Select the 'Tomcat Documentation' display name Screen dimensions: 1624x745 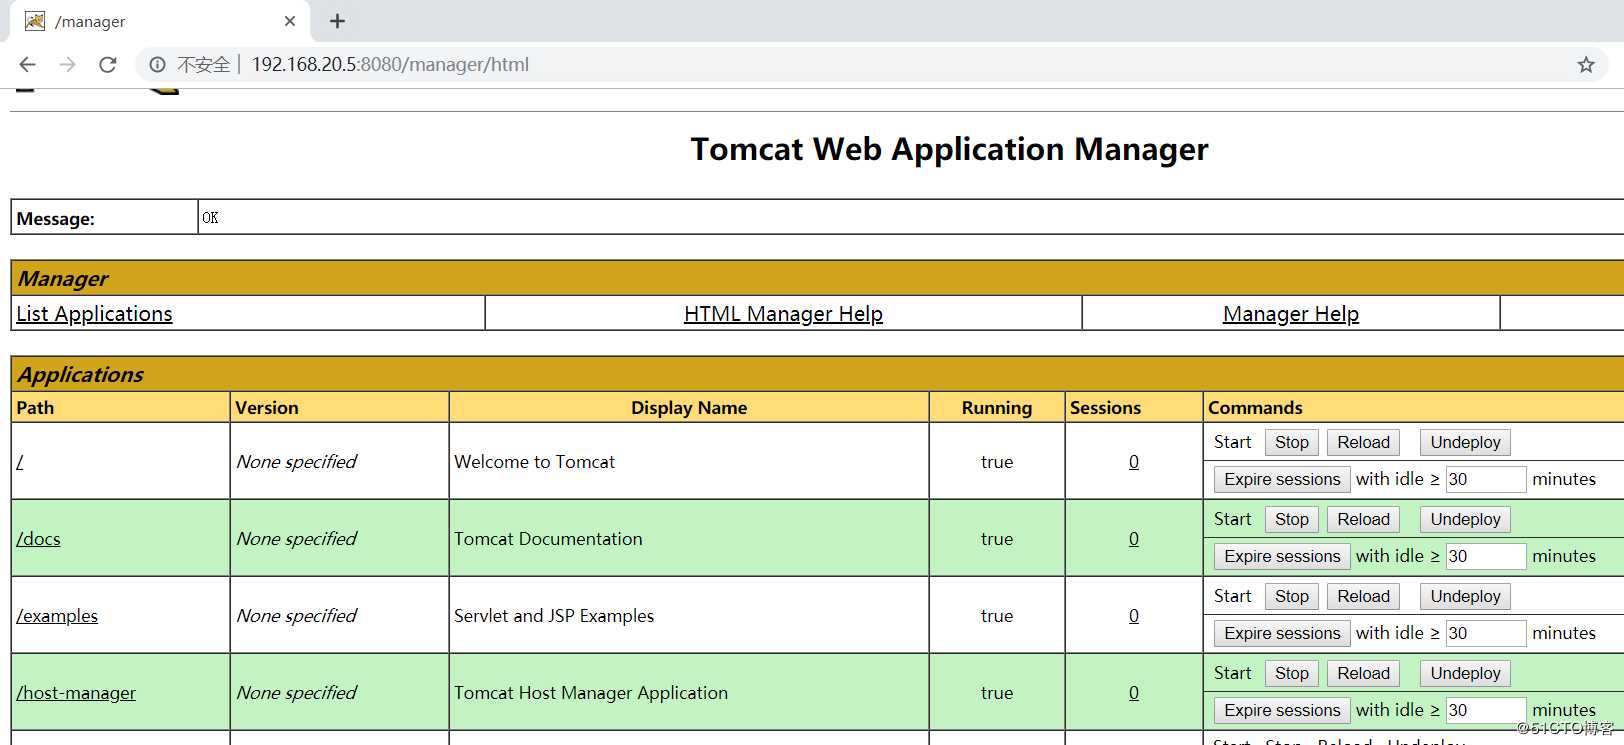pos(548,539)
